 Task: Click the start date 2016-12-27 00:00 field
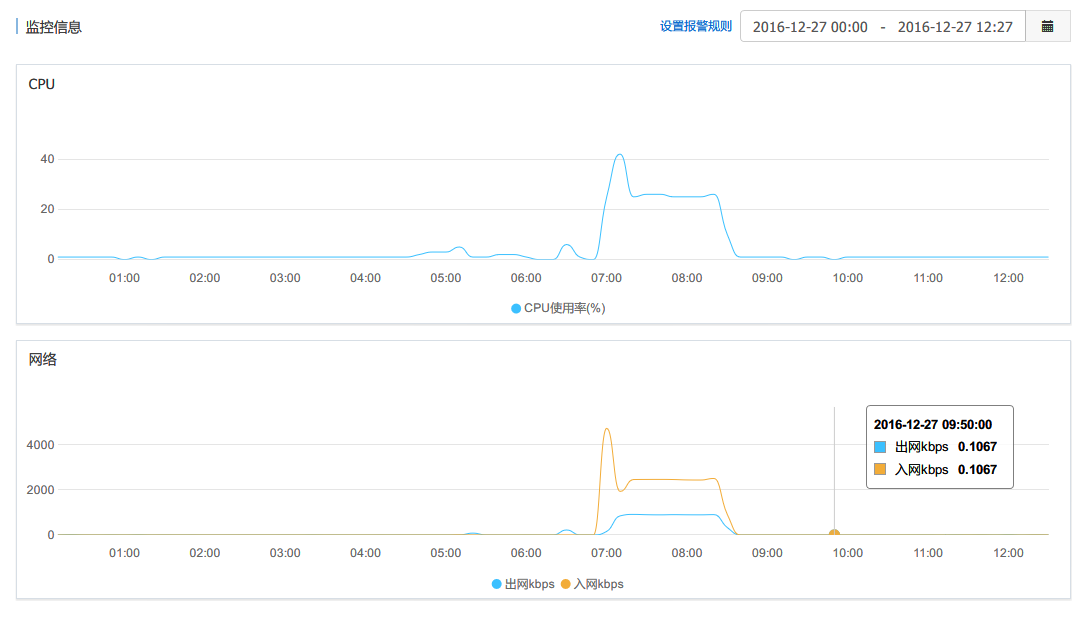pos(810,27)
